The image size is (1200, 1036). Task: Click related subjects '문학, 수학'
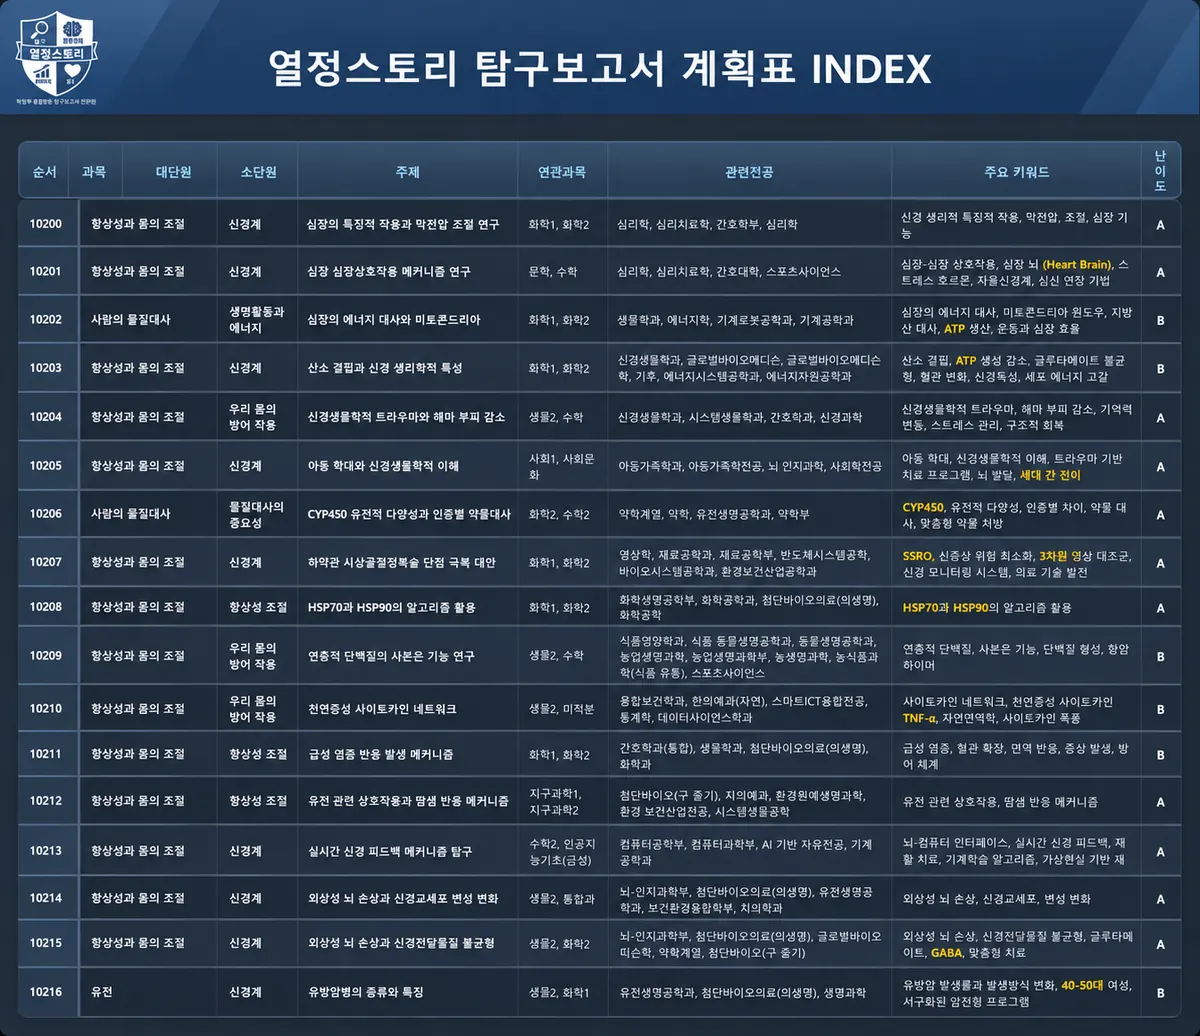[x=554, y=272]
